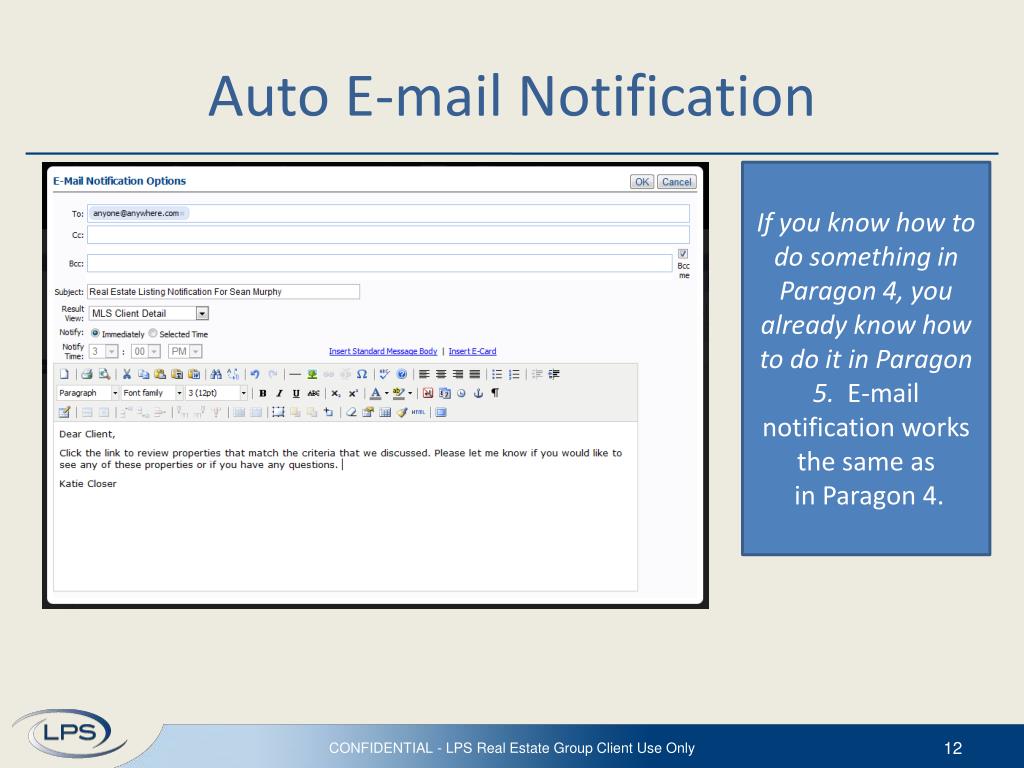This screenshot has height=768, width=1024.
Task: Remove the anyone@anywhere.com recipient chip
Action: pos(182,214)
